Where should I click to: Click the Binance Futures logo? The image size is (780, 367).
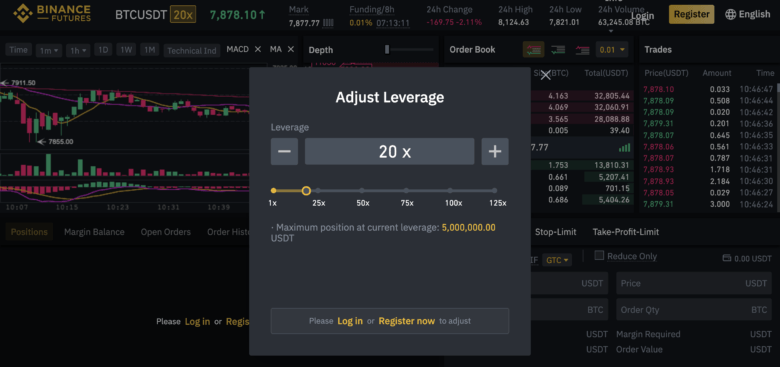(x=52, y=13)
